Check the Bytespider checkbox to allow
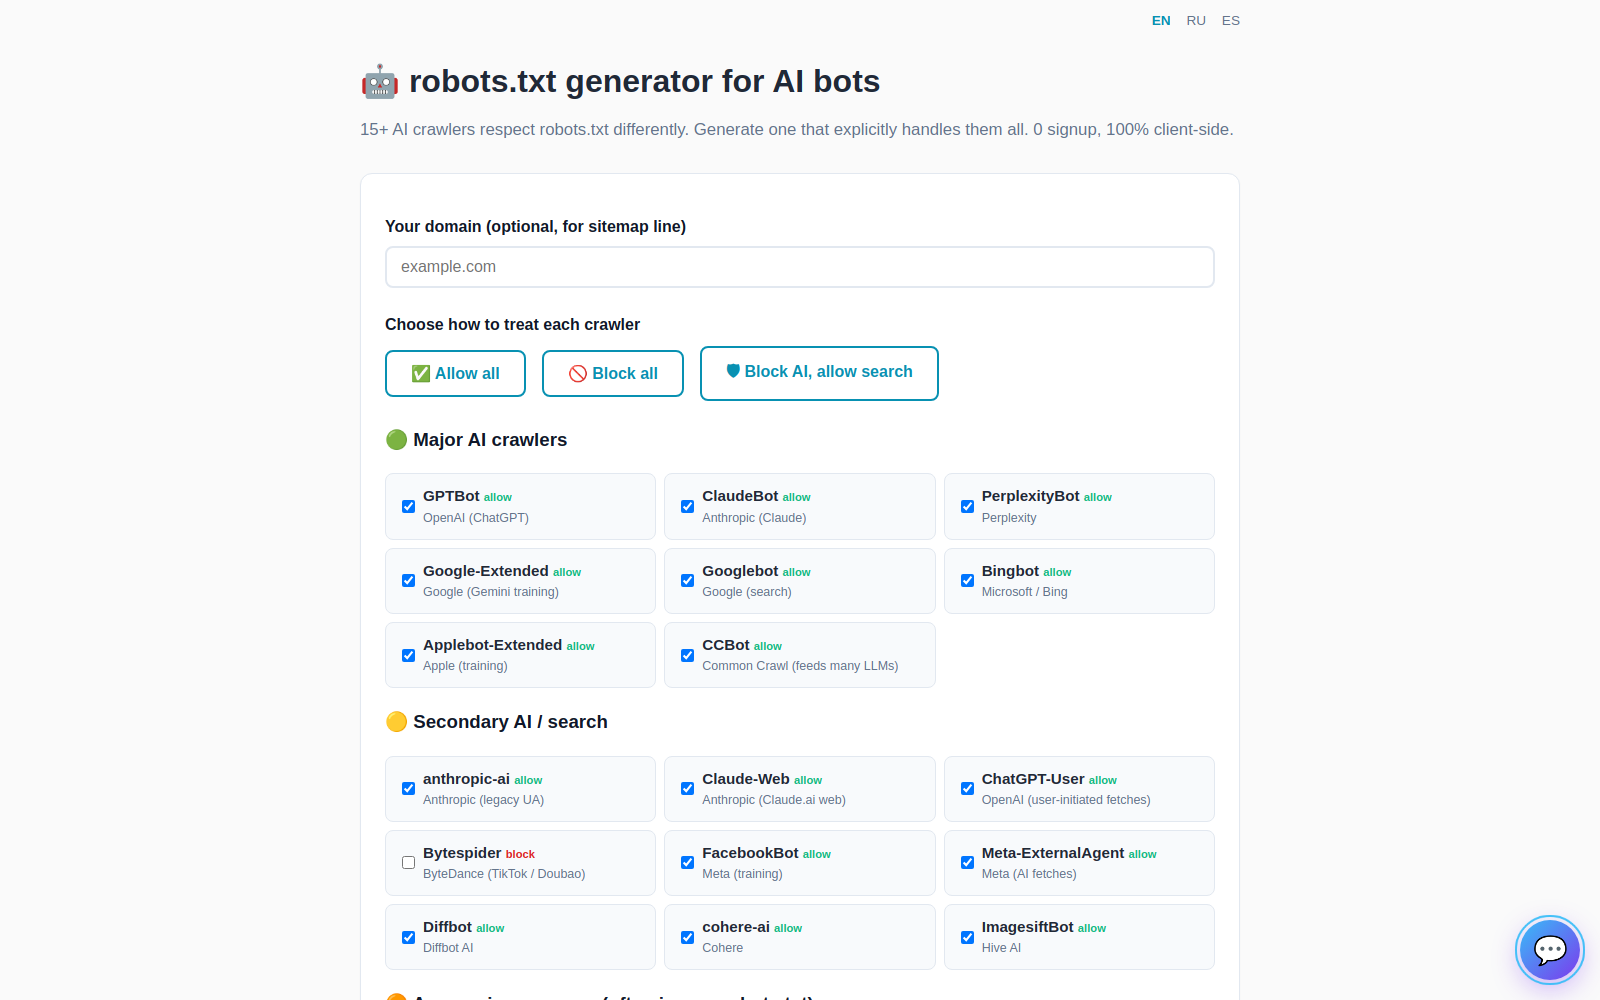Viewport: 1600px width, 1000px height. pos(408,862)
